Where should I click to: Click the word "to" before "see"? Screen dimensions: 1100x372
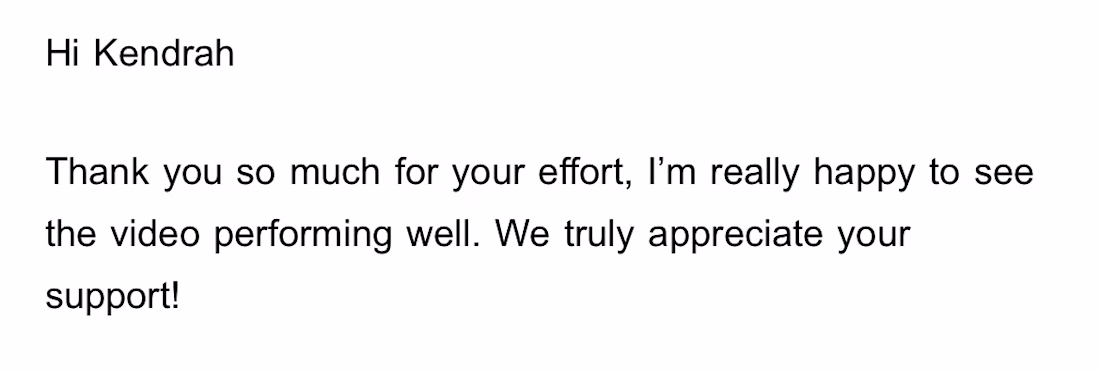[x=944, y=173]
